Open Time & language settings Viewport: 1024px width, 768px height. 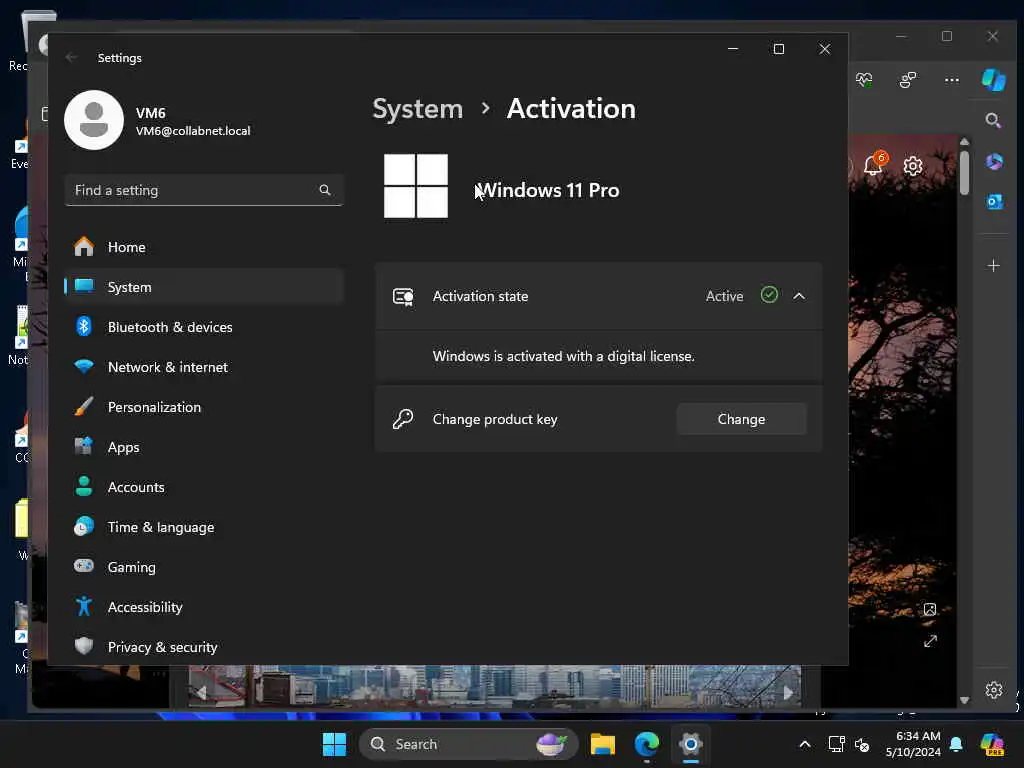[204, 527]
